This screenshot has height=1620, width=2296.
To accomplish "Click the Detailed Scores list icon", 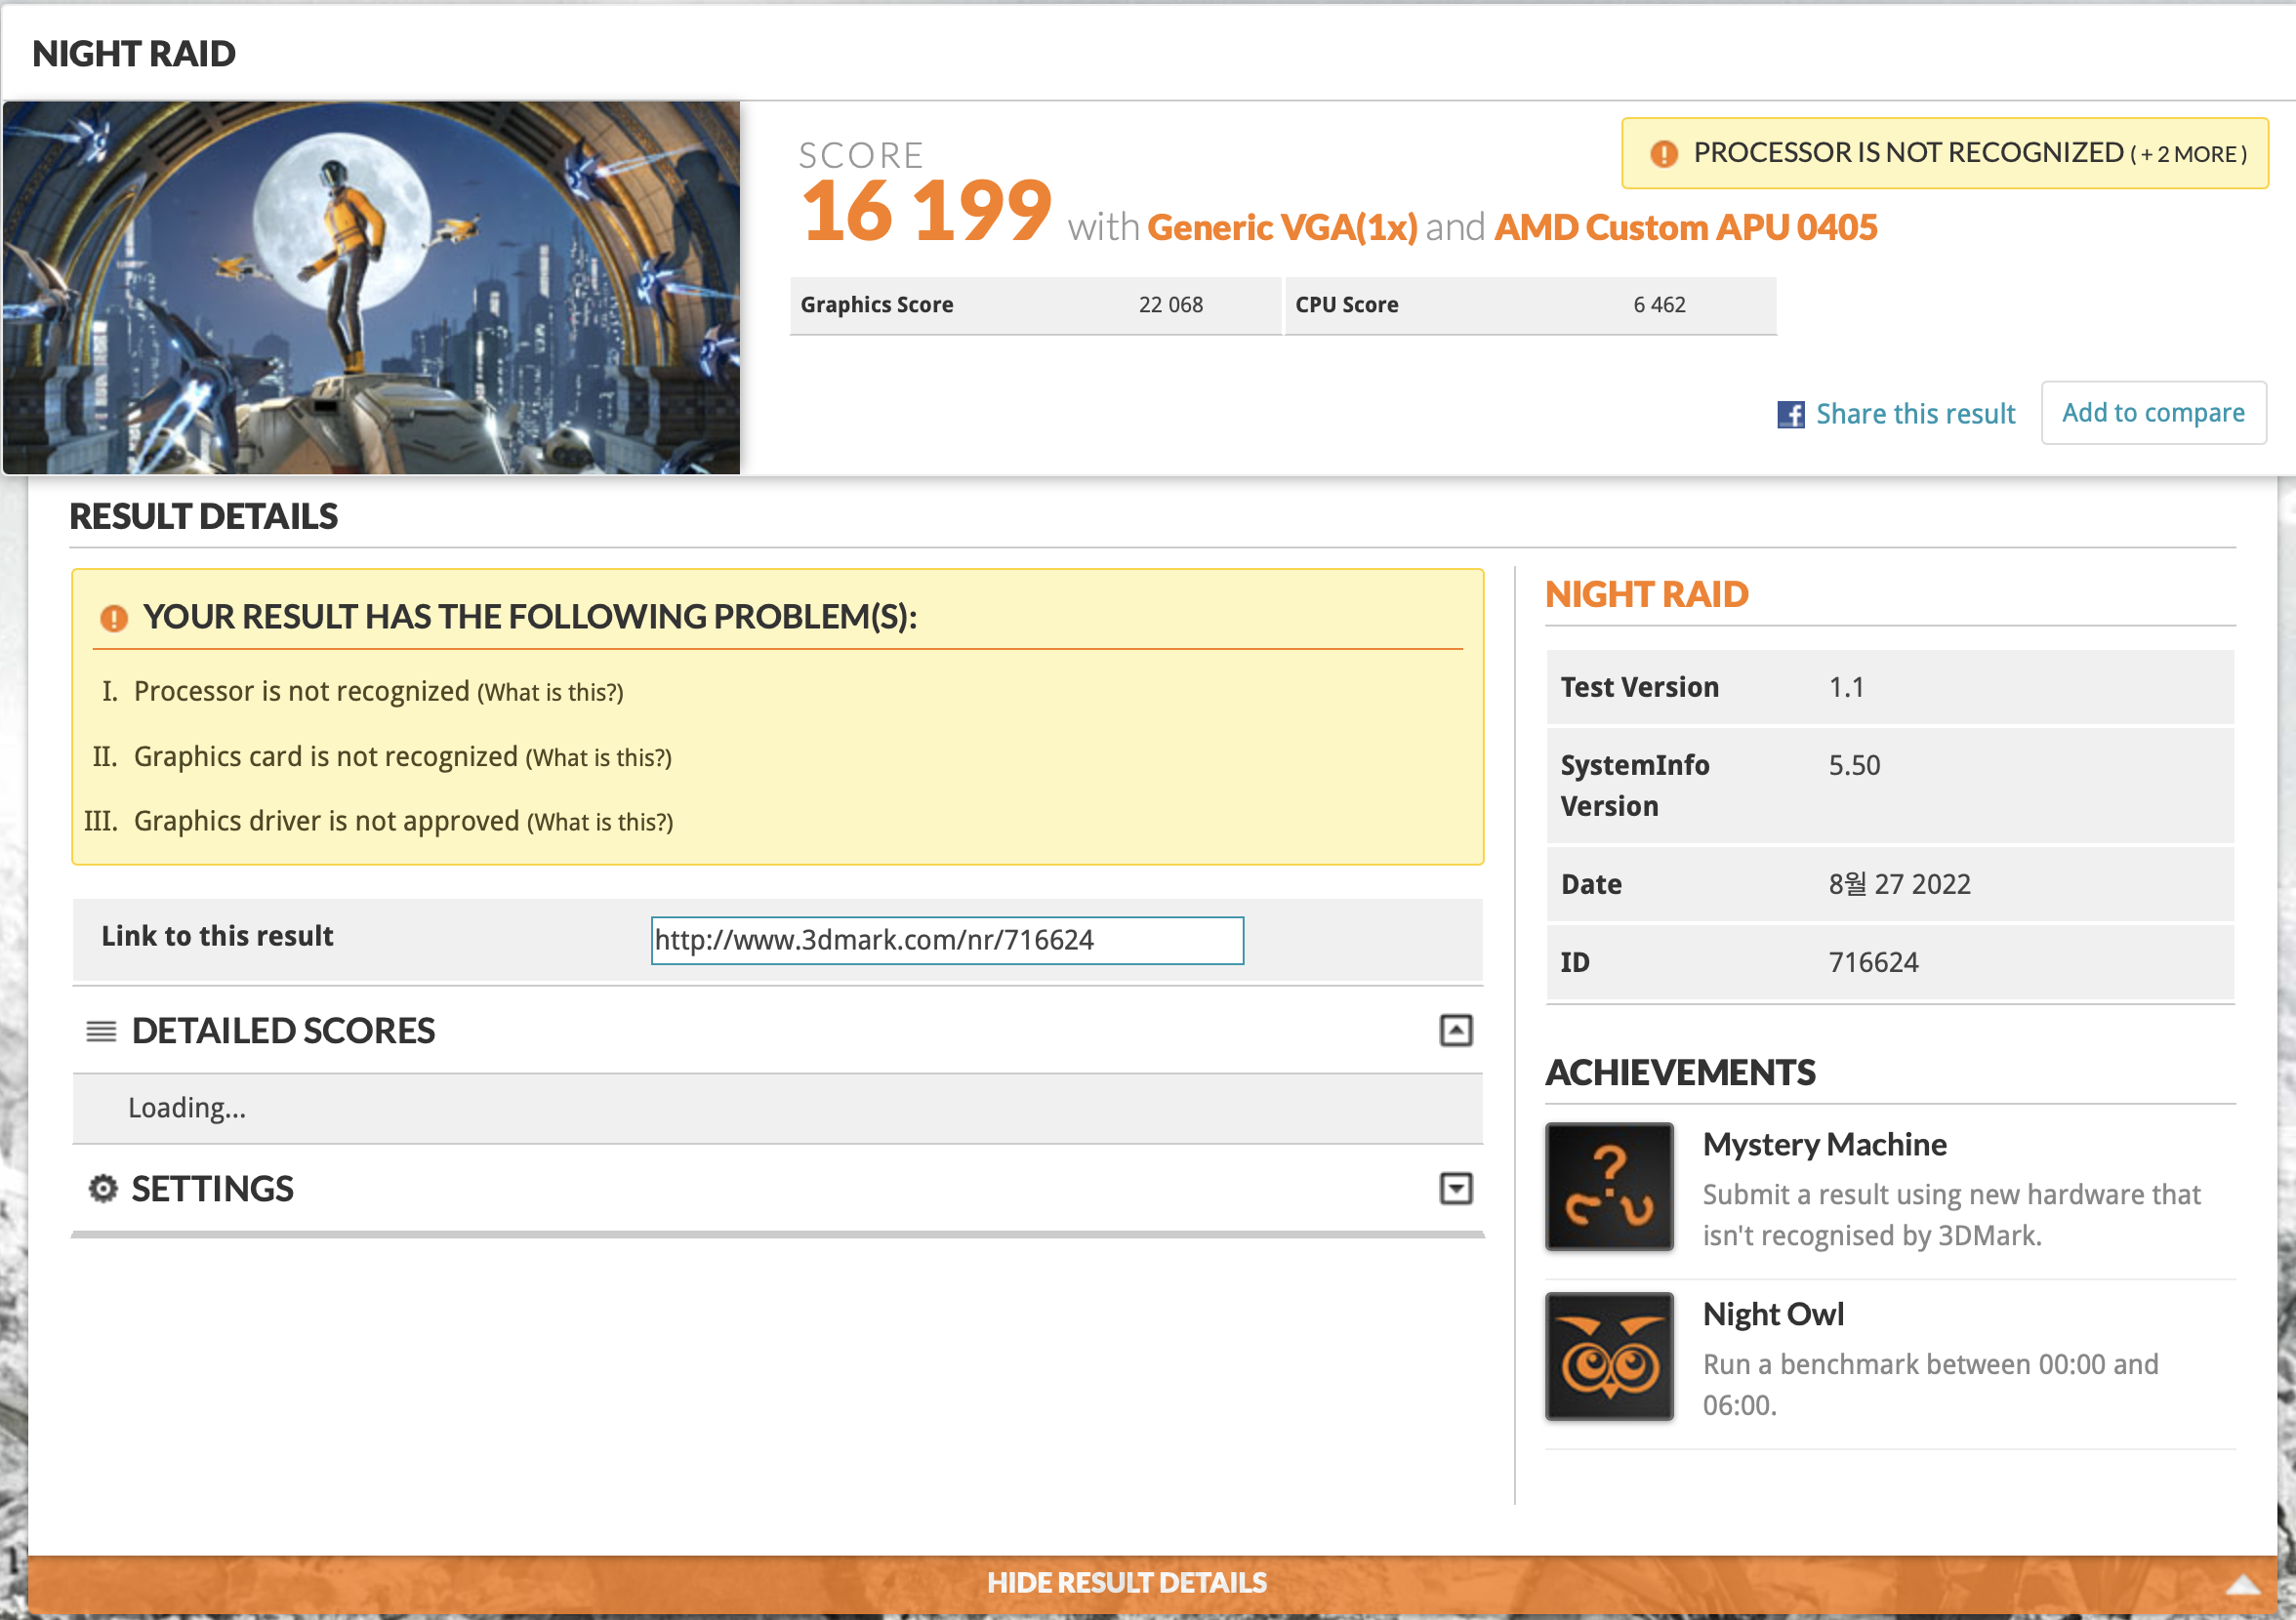I will click(101, 1030).
